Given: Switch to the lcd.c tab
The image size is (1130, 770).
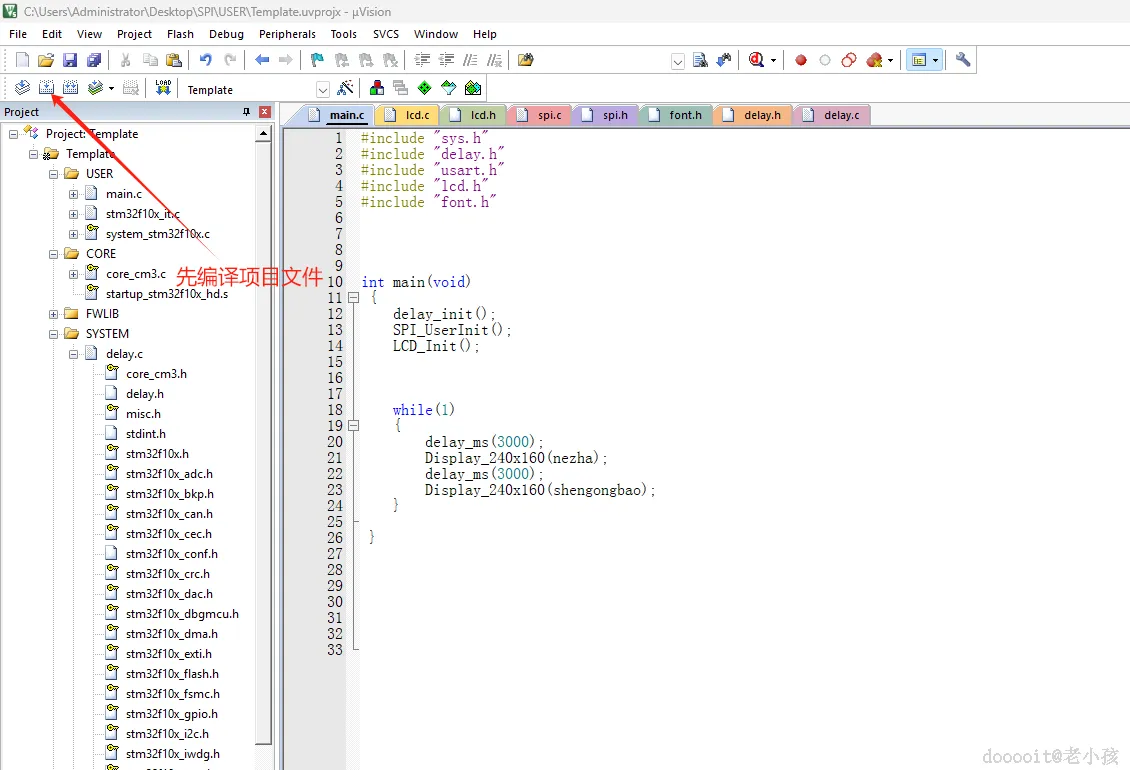Looking at the screenshot, I should [417, 115].
